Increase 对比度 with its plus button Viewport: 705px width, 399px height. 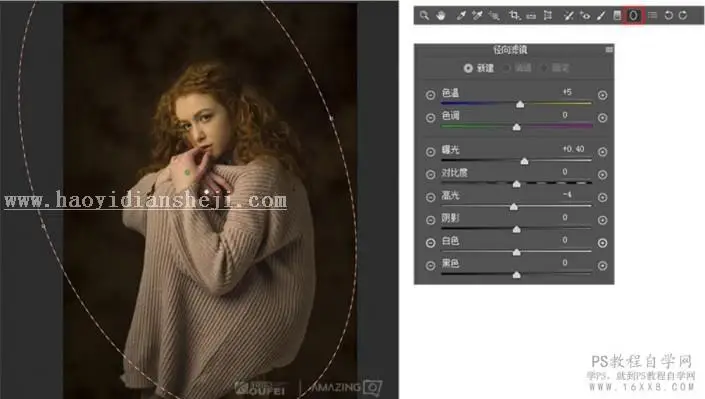point(602,175)
